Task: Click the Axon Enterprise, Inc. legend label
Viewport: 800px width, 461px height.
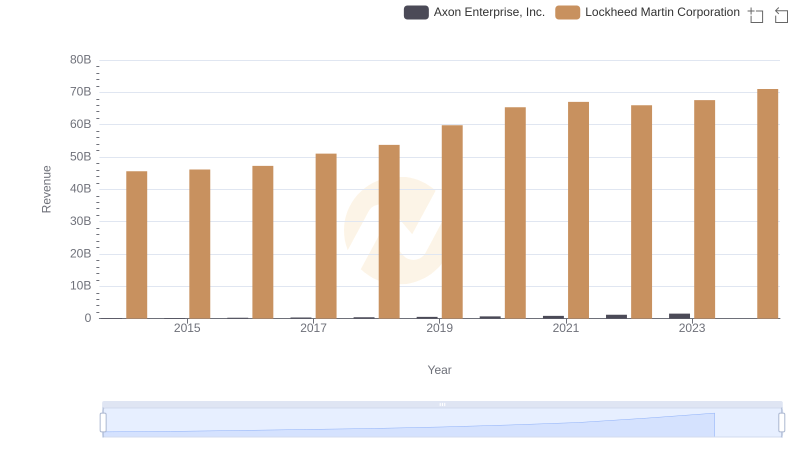Action: 489,13
